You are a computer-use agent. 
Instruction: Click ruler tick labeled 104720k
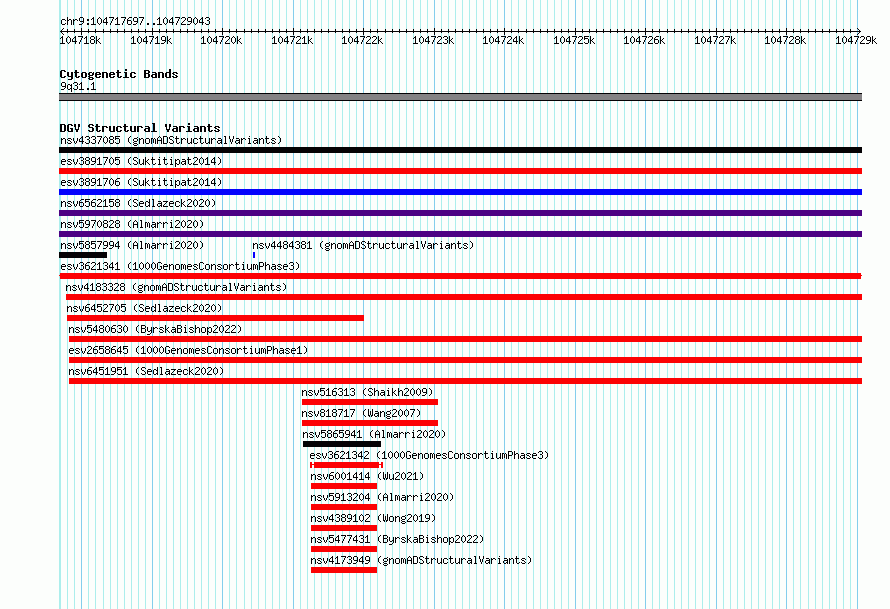[x=221, y=40]
